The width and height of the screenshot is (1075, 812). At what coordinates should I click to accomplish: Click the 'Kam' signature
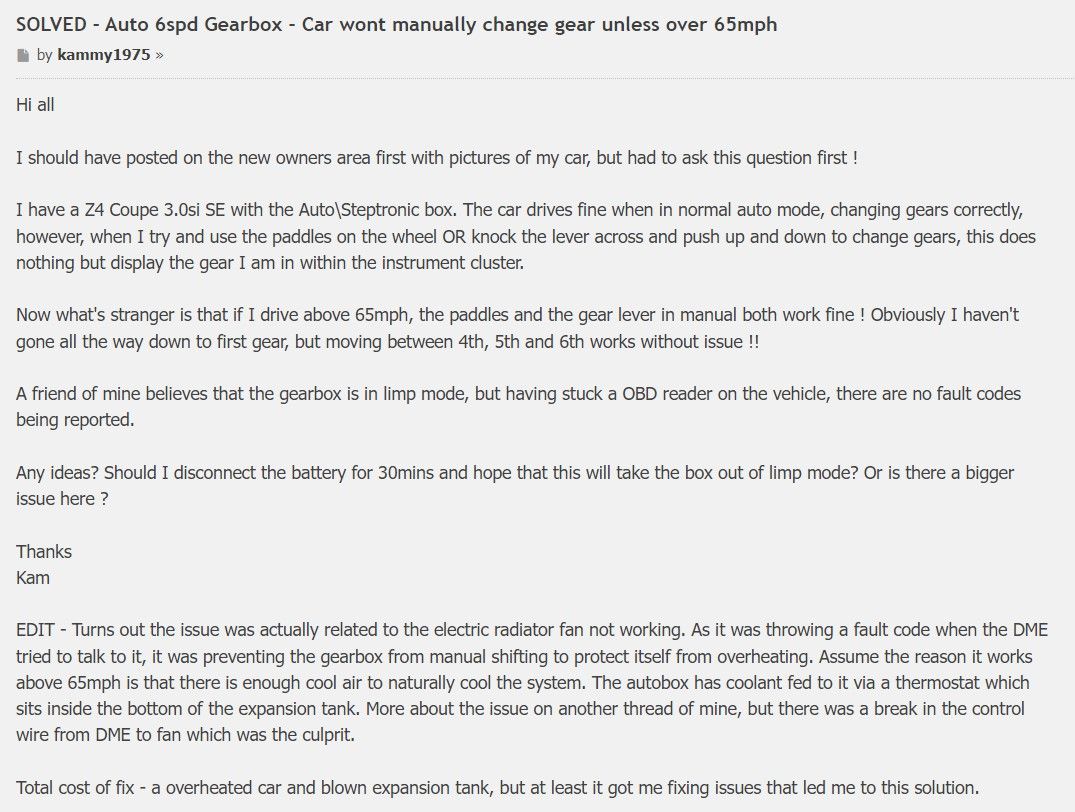point(33,577)
